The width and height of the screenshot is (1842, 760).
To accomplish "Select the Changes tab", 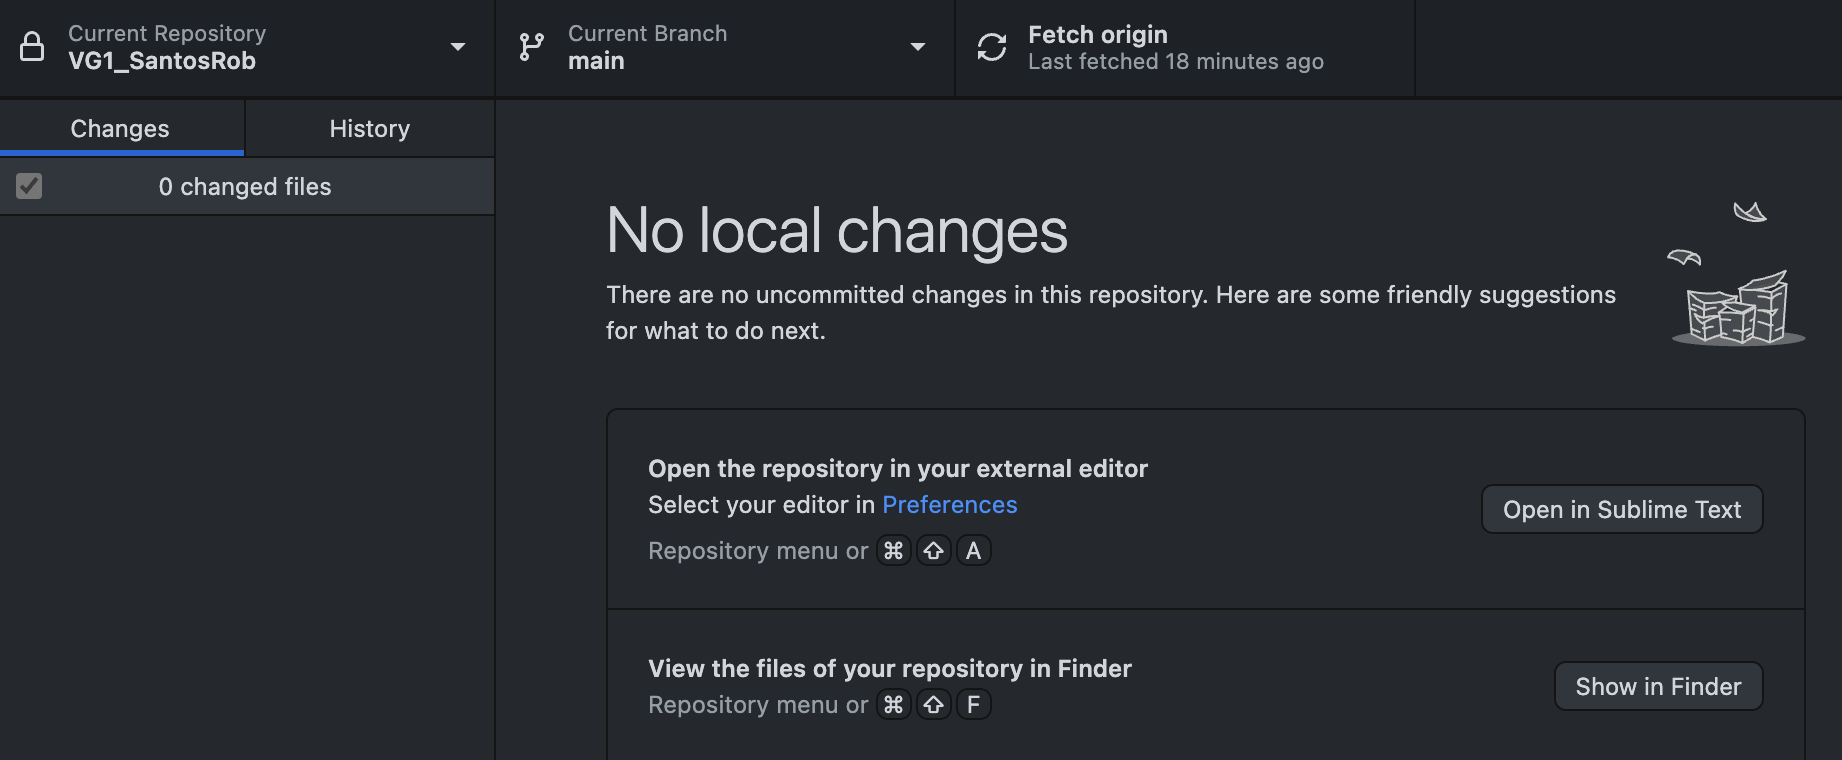I will (x=120, y=129).
